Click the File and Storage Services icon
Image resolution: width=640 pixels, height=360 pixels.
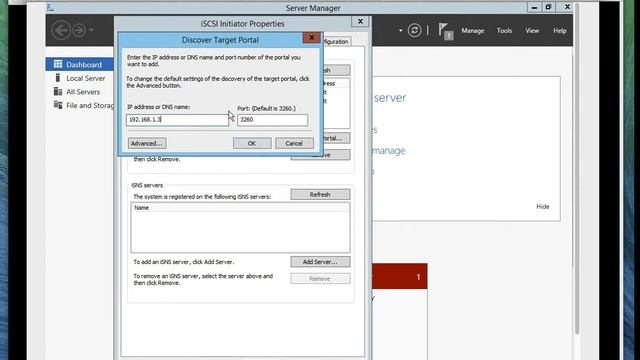click(x=58, y=105)
